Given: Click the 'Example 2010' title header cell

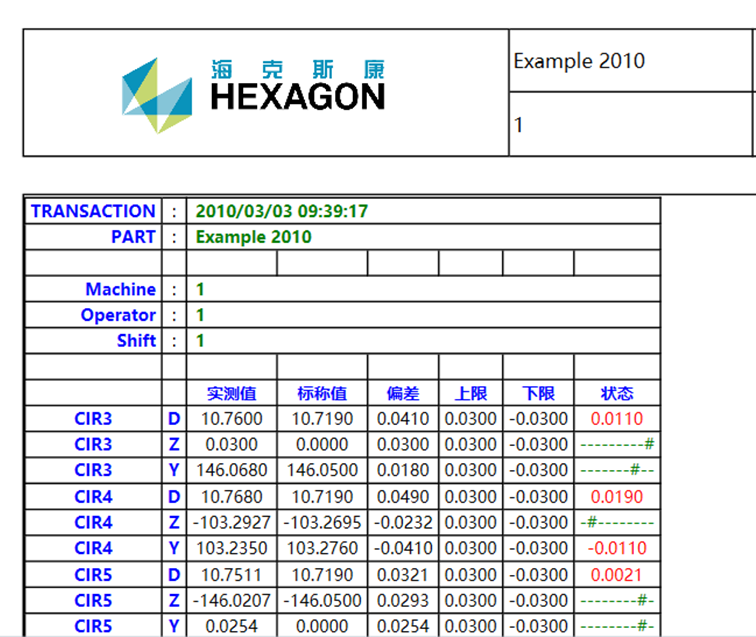Looking at the screenshot, I should (x=579, y=61).
